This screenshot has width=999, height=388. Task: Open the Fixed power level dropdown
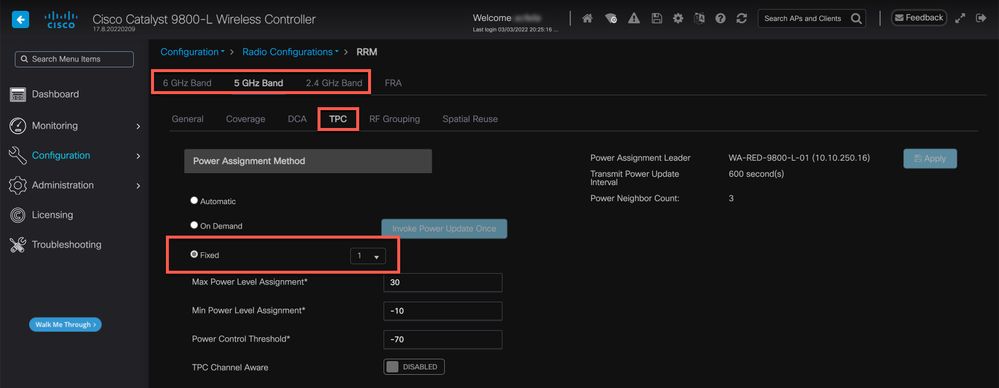click(x=368, y=255)
